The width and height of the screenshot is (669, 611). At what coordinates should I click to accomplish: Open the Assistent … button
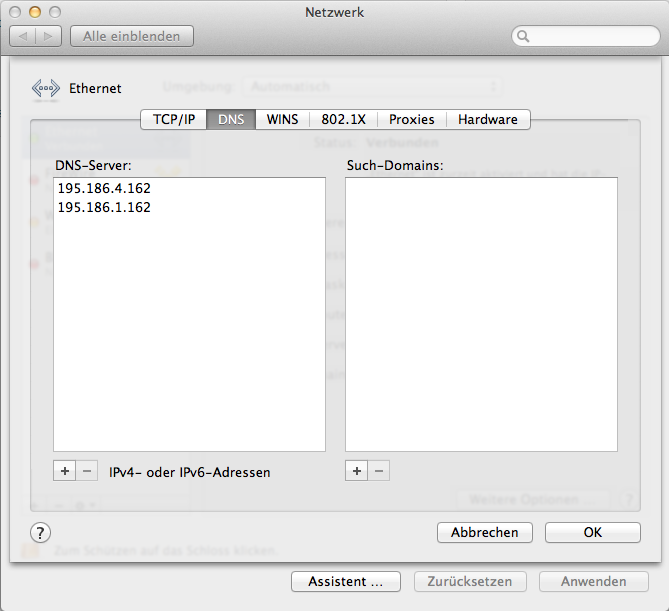click(x=346, y=582)
